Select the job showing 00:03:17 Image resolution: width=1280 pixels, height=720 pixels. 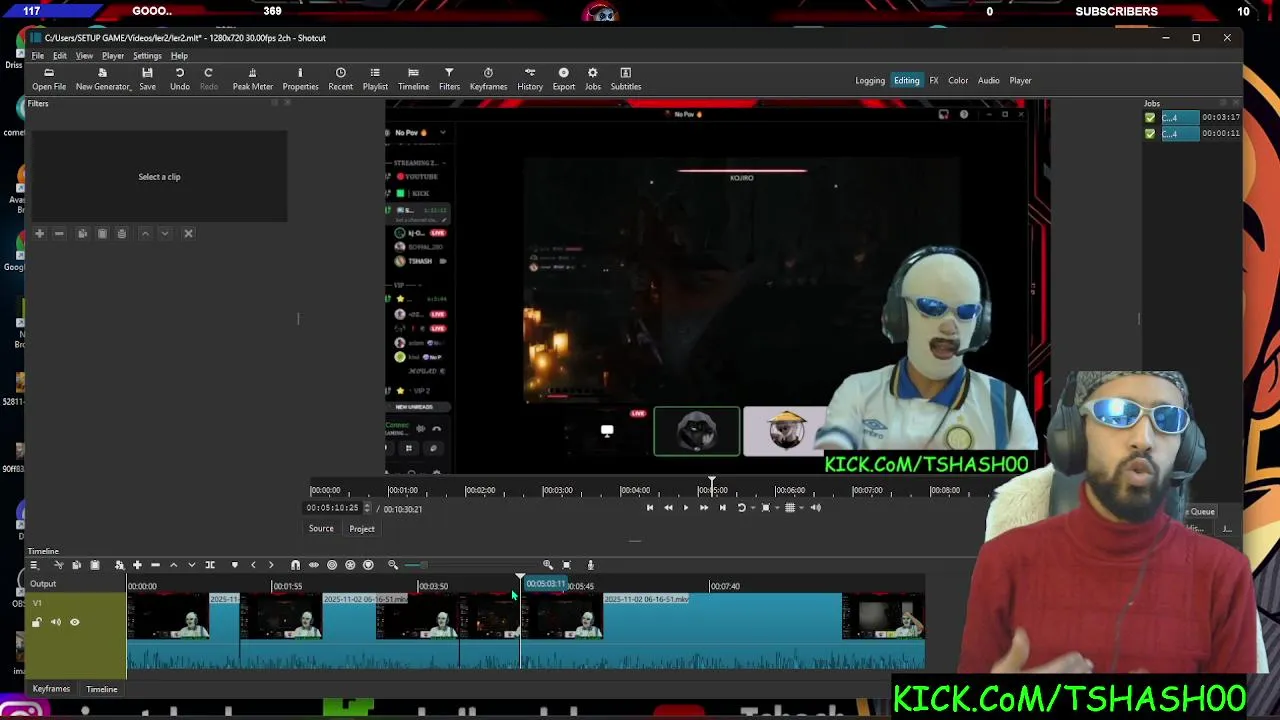1194,117
